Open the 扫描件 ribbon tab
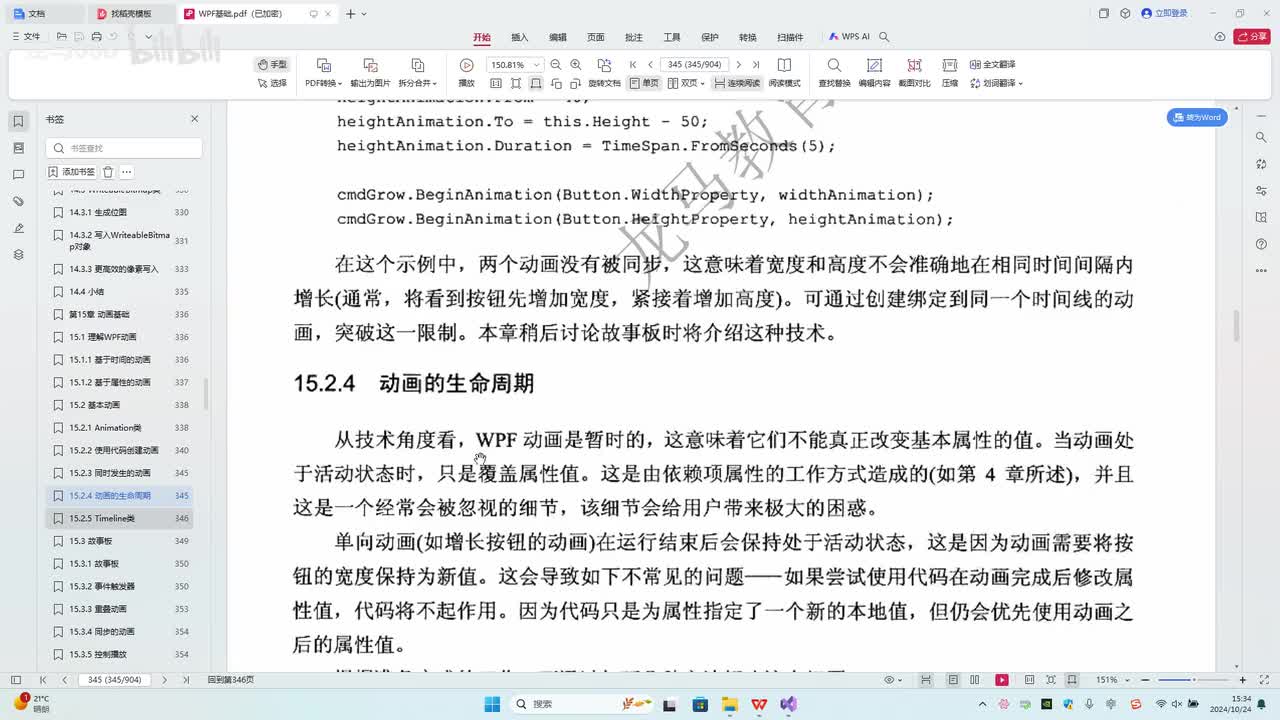 click(x=790, y=37)
